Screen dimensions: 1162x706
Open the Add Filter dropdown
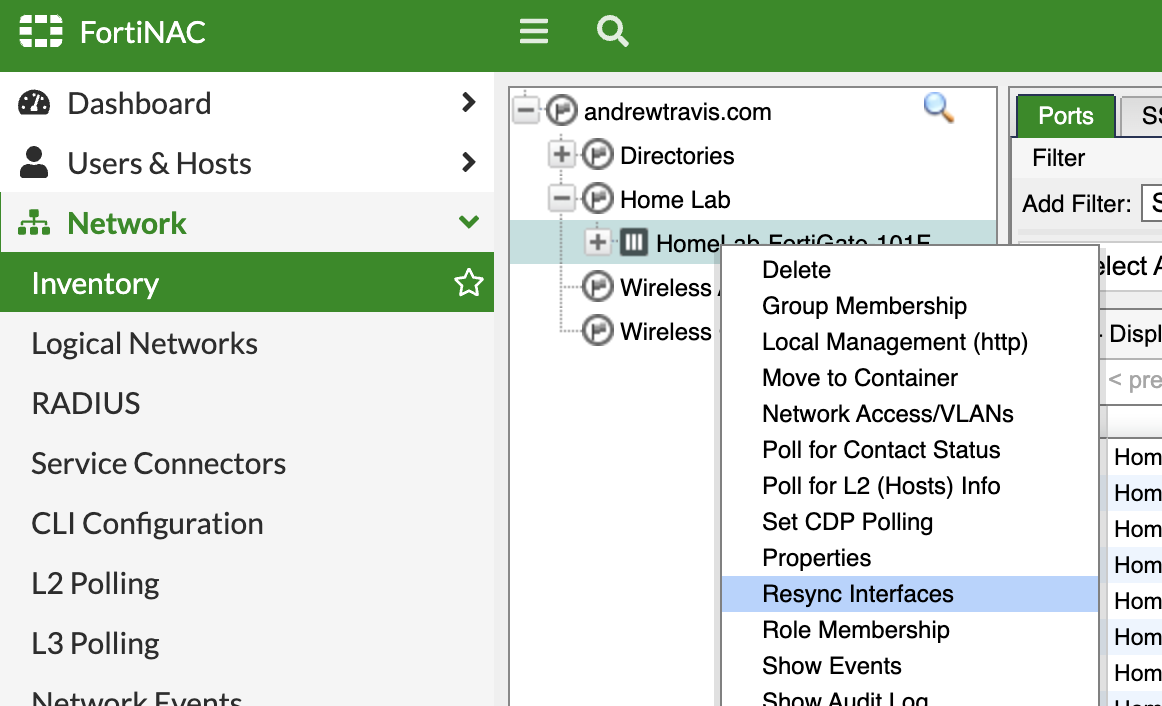click(x=1151, y=203)
